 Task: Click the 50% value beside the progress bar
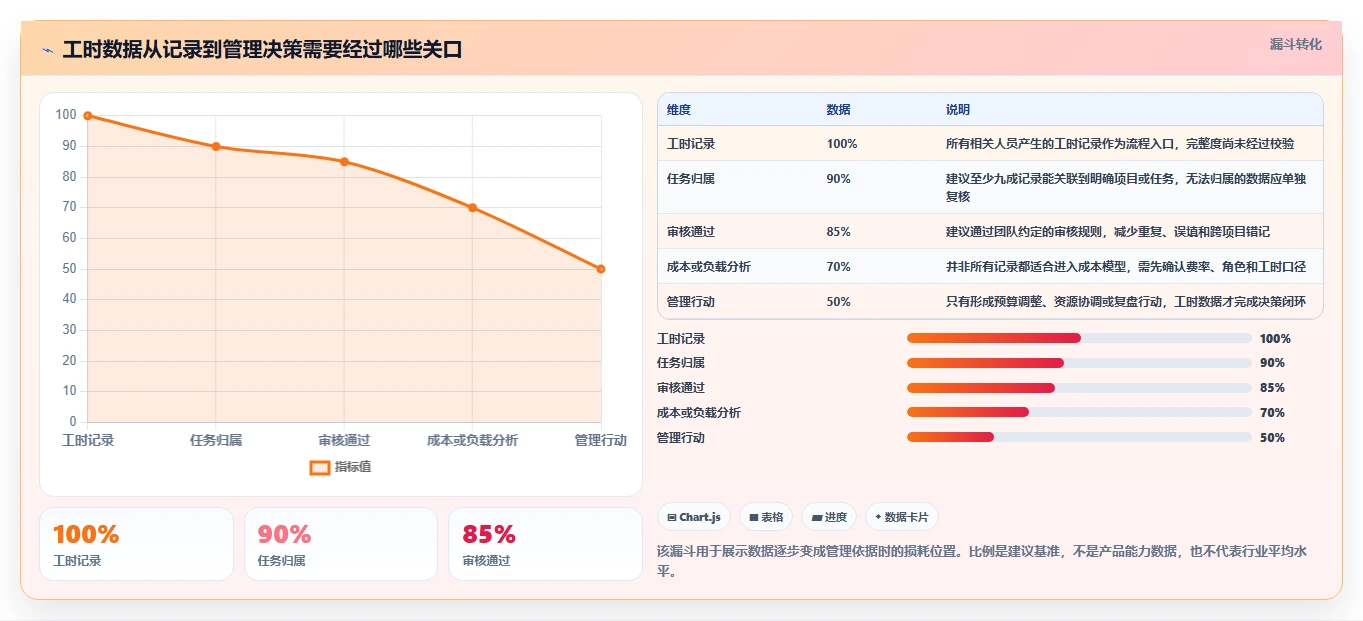(x=1272, y=437)
